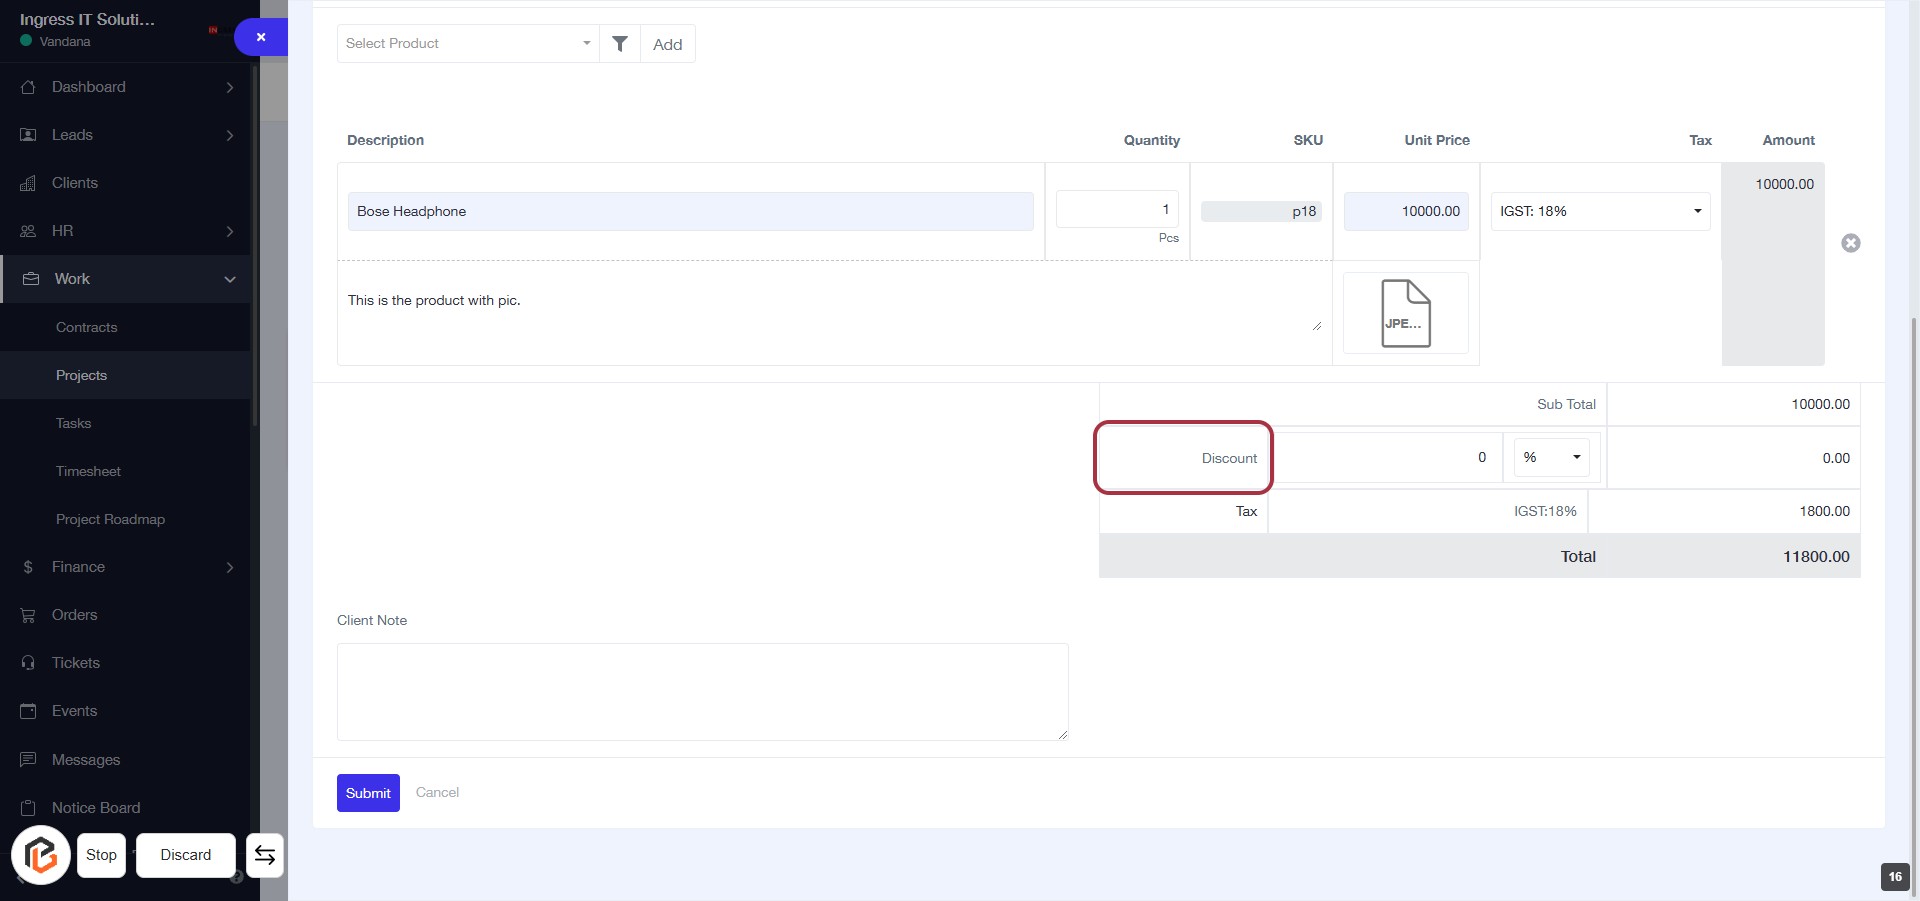Close the sidebar with the X button

tap(261, 37)
